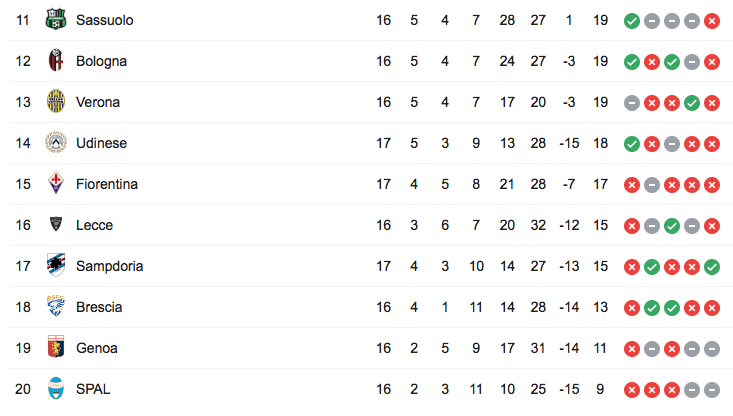
Task: Click Verona's first grey draw form icon
Action: pos(631,103)
